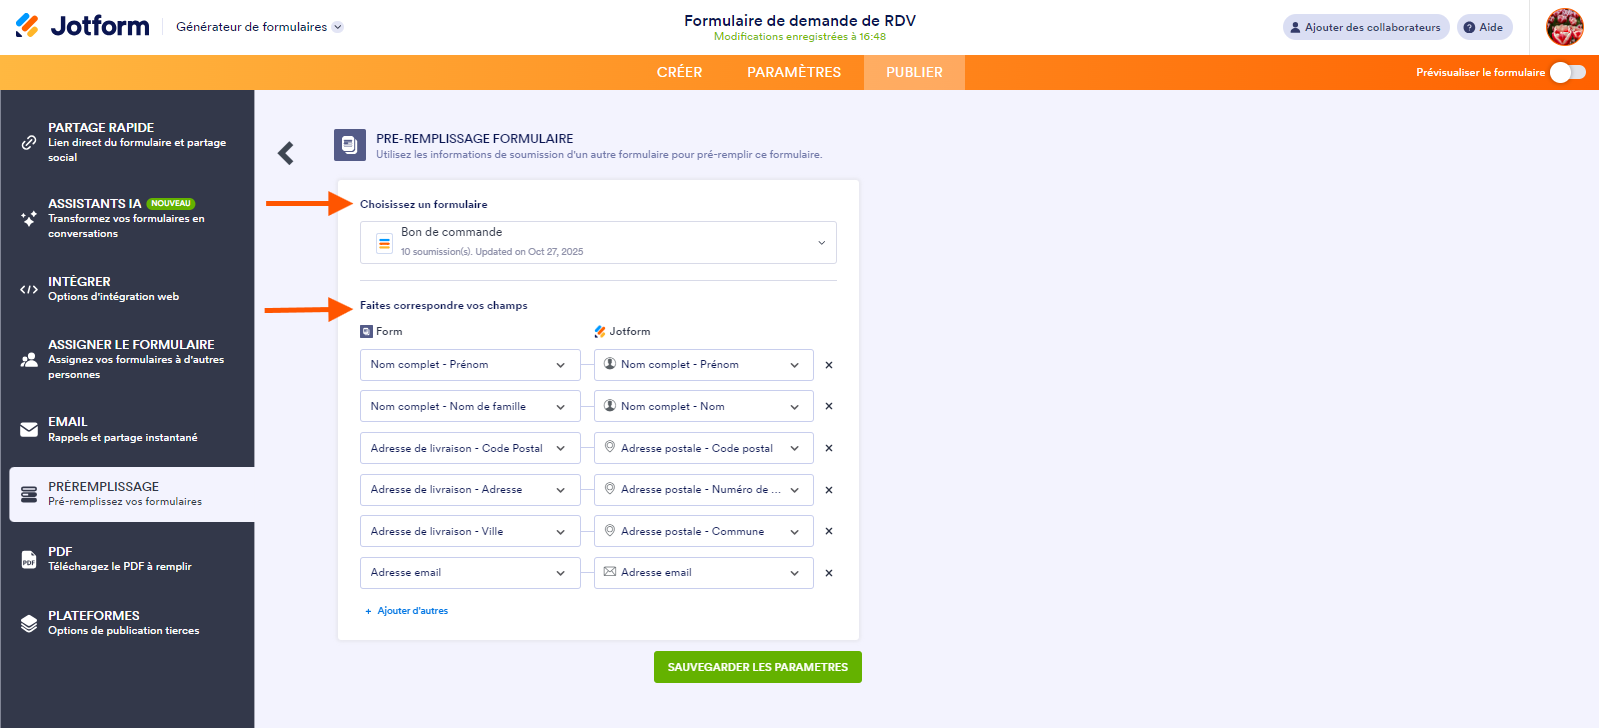Click Sauvegarder les paramètres button
The height and width of the screenshot is (728, 1599).
pyautogui.click(x=757, y=667)
